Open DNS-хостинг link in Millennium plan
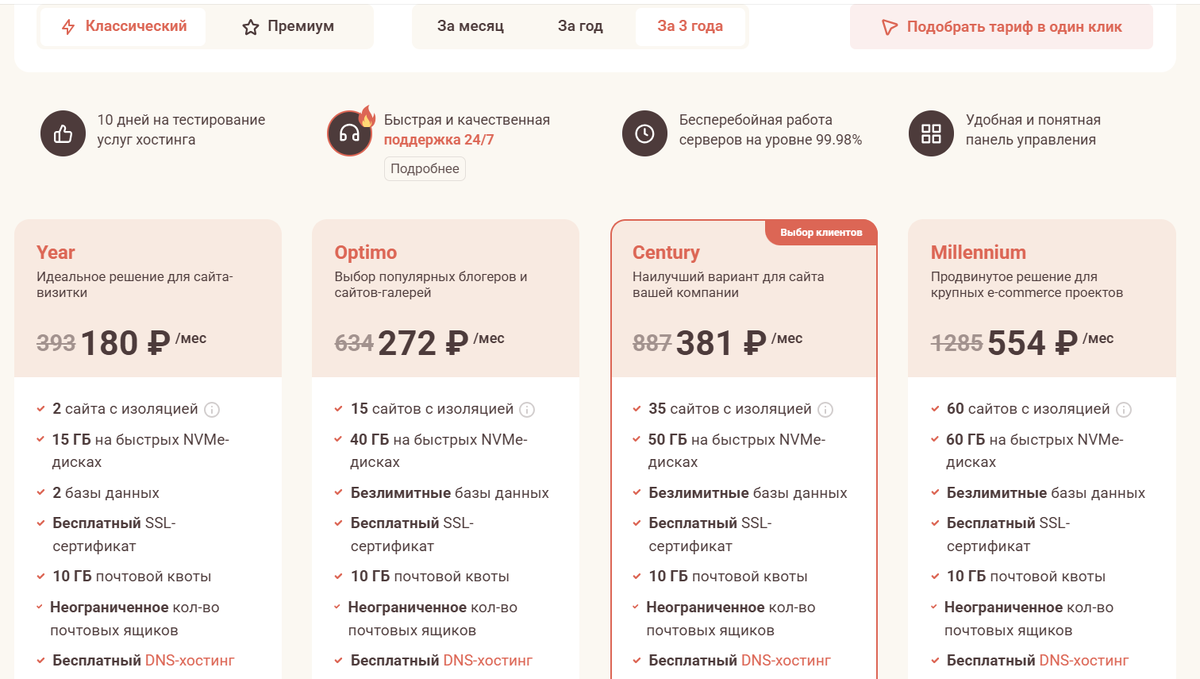1200x679 pixels. point(1084,660)
